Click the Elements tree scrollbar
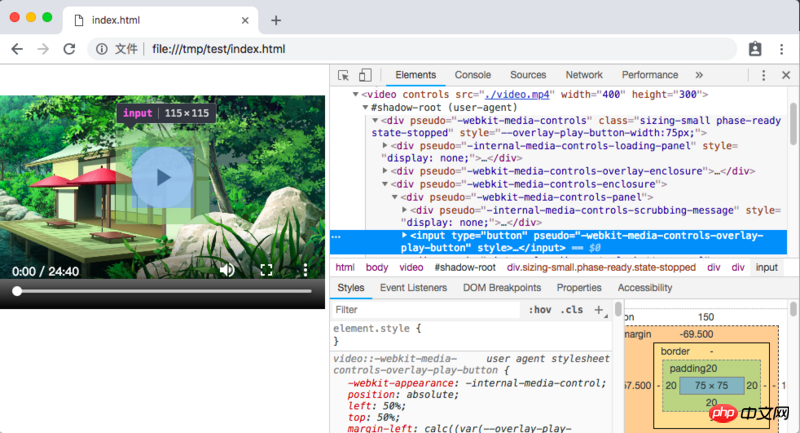Screen dimensions: 800x433 tap(793, 123)
